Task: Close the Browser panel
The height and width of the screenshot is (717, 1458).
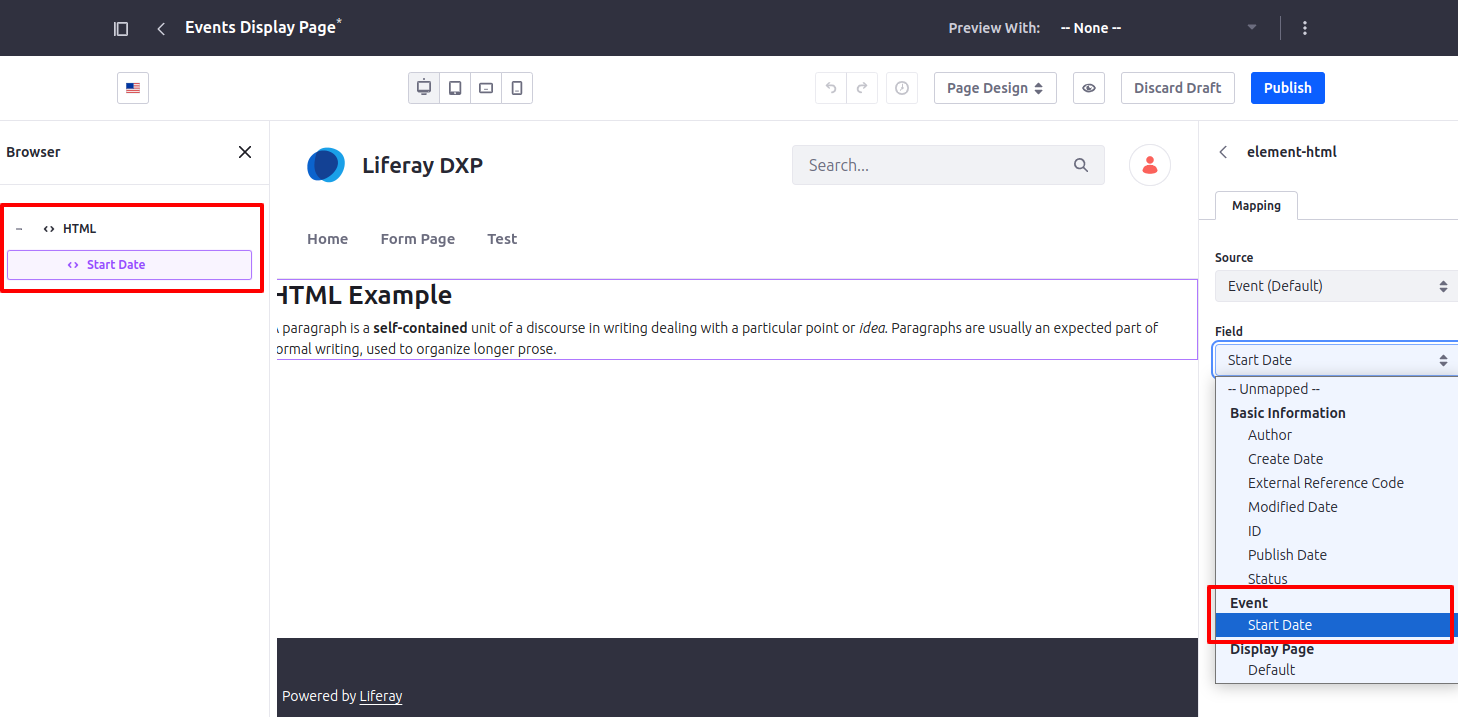Action: [245, 152]
